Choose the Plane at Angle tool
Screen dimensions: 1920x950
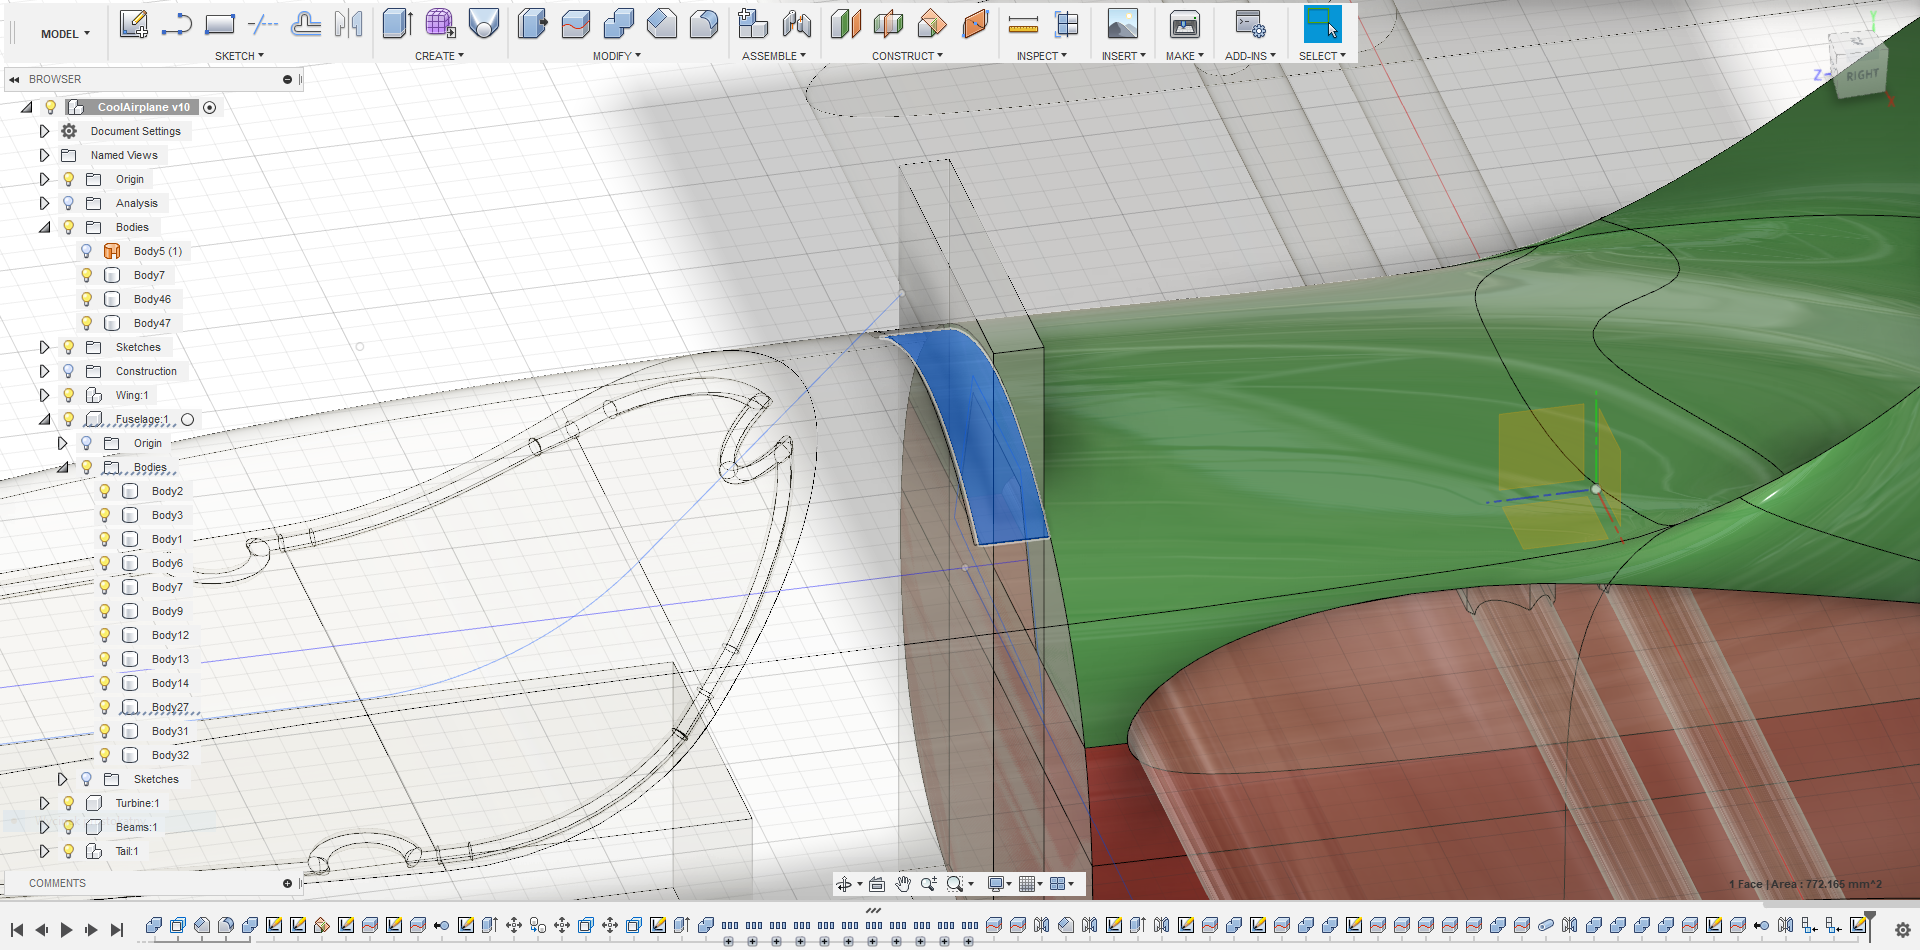coord(932,24)
